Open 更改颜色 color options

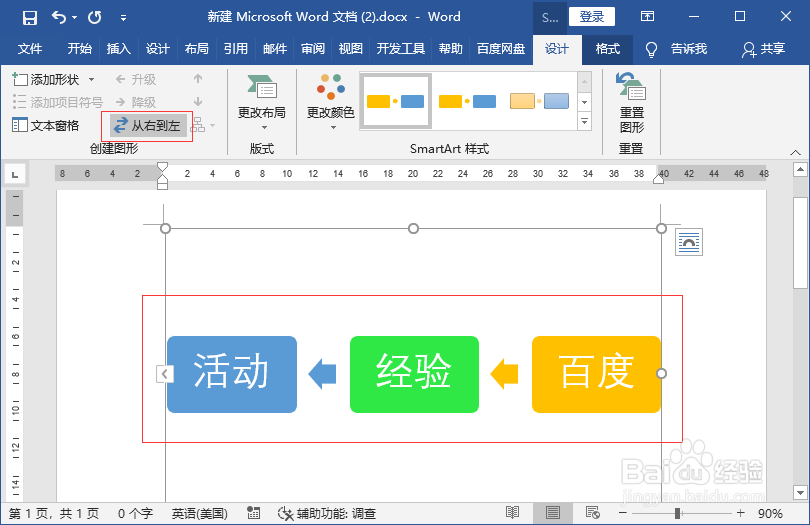[x=331, y=102]
